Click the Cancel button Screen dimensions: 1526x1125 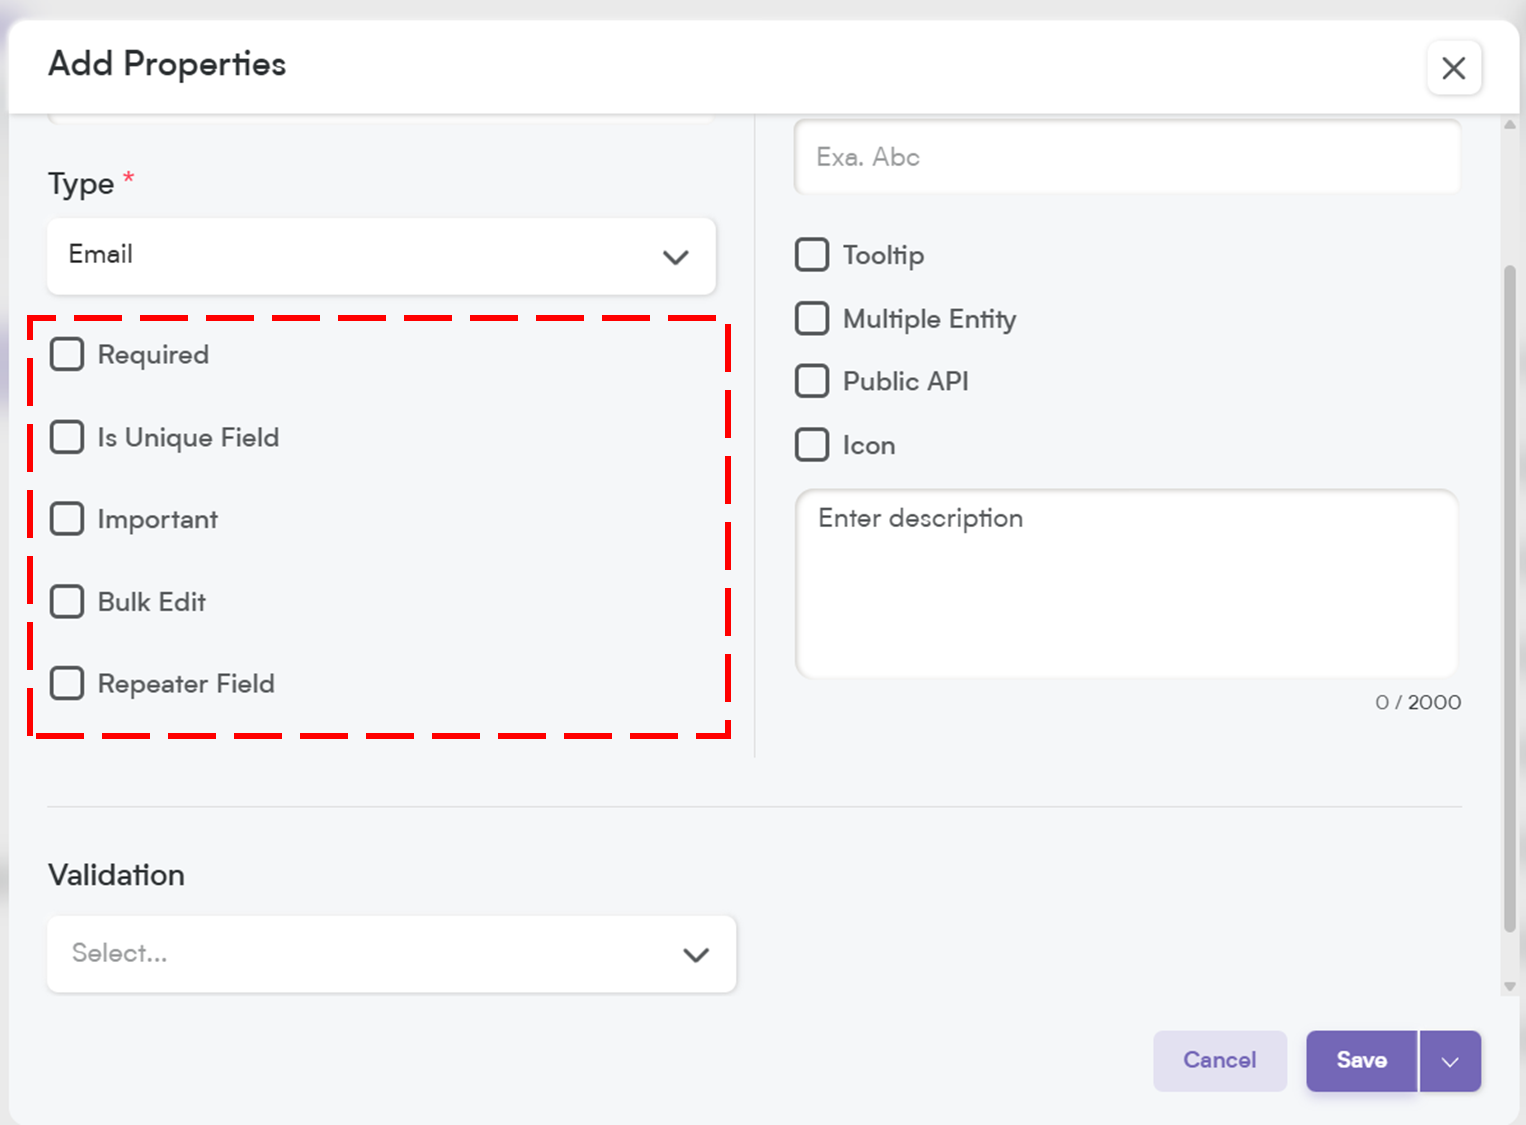pos(1220,1061)
